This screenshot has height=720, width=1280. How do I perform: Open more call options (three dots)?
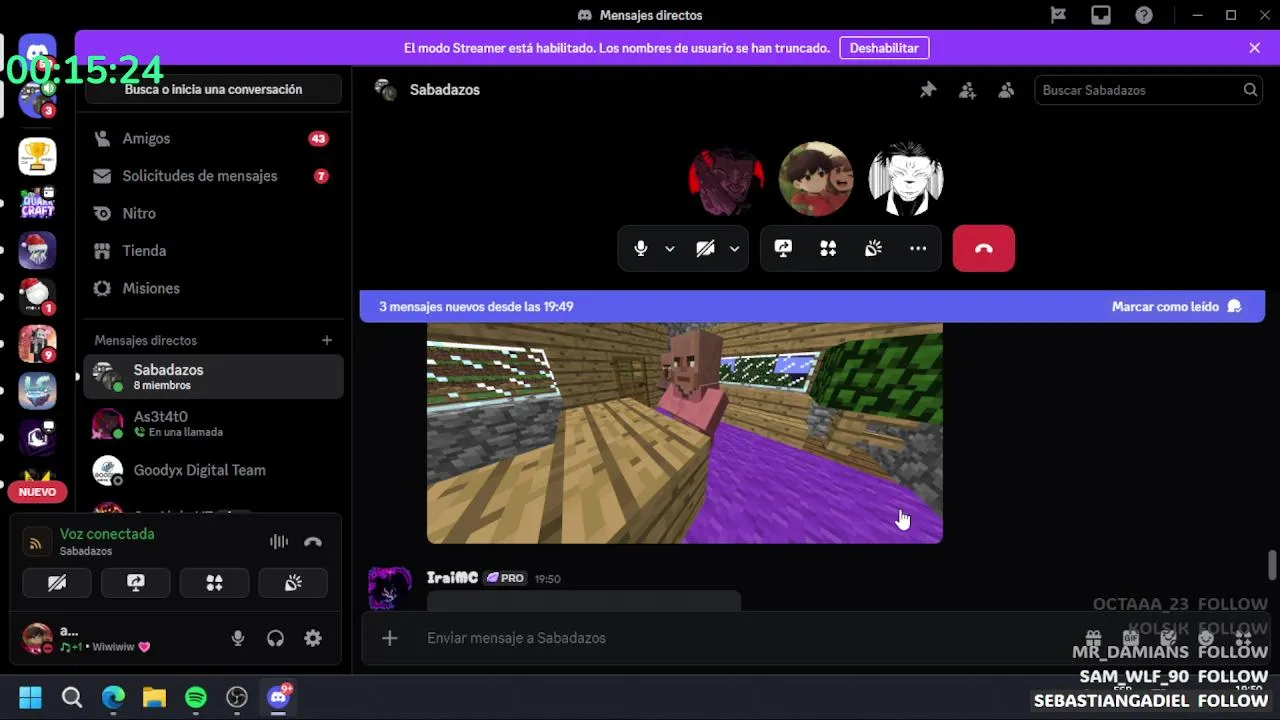[x=918, y=249]
